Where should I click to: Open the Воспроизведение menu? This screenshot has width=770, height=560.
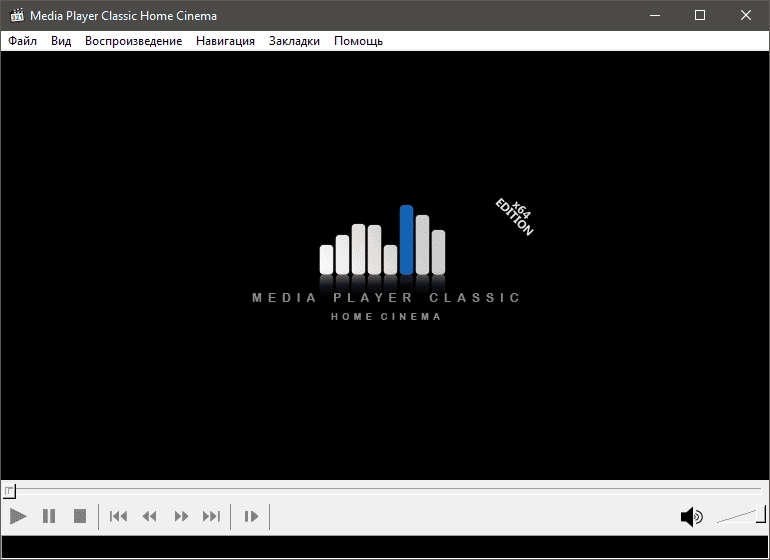tap(134, 41)
